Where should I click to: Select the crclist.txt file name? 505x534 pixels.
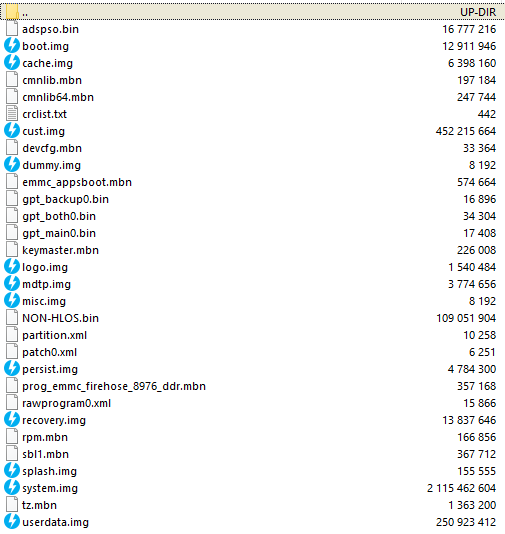pyautogui.click(x=44, y=114)
